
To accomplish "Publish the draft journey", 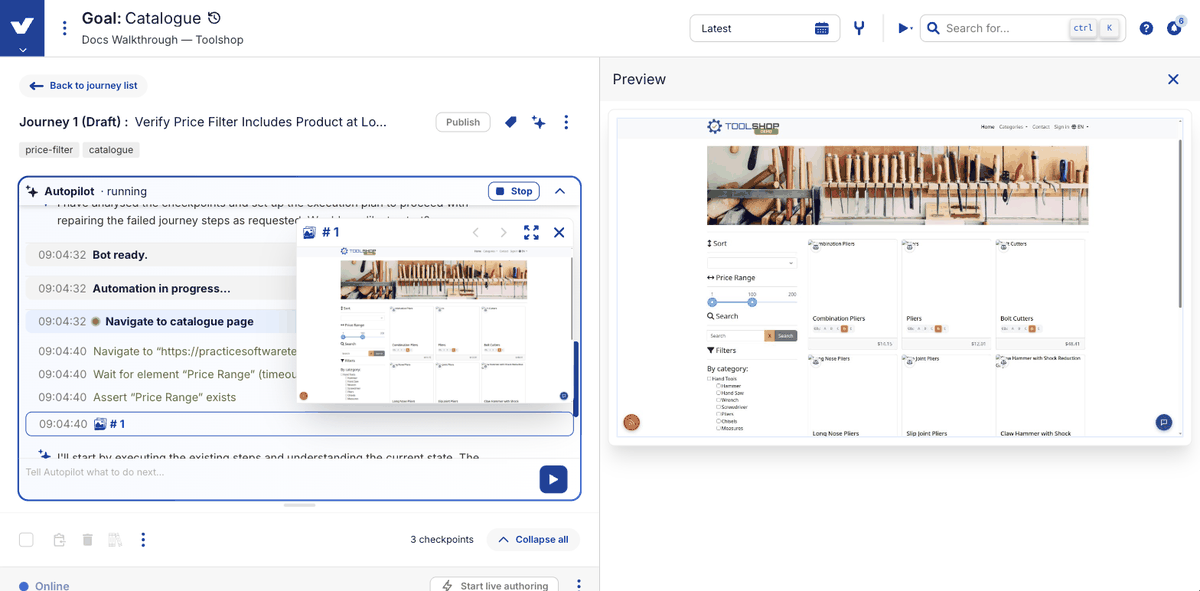I will tap(463, 122).
